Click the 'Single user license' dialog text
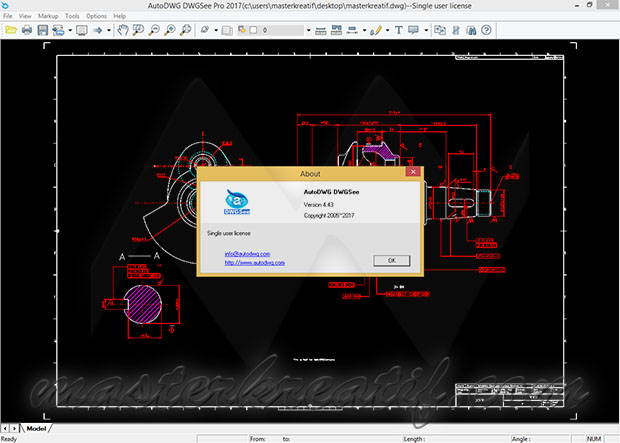This screenshot has width=620, height=443. click(x=229, y=233)
